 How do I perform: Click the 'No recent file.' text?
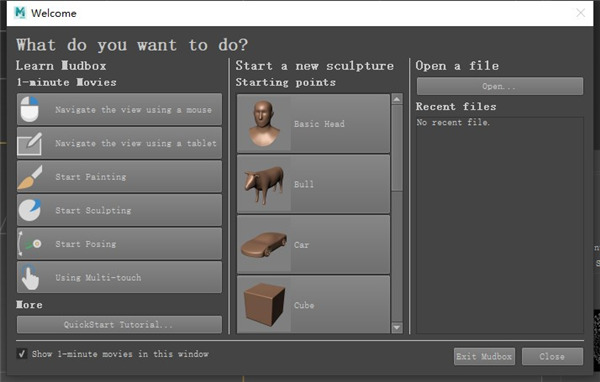tap(453, 122)
